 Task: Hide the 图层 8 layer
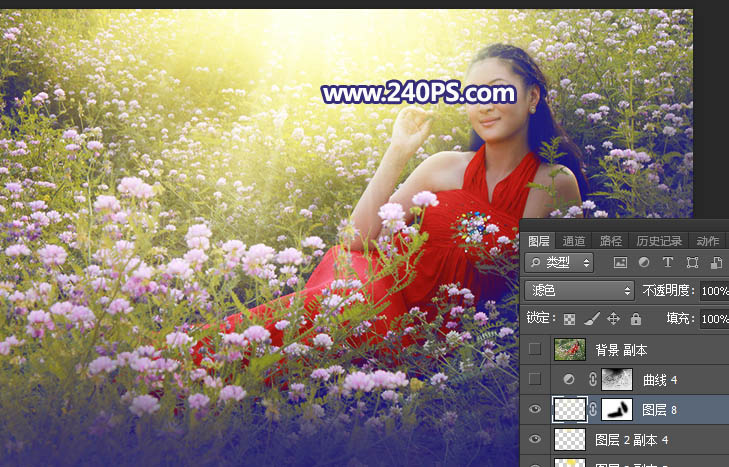tap(534, 409)
